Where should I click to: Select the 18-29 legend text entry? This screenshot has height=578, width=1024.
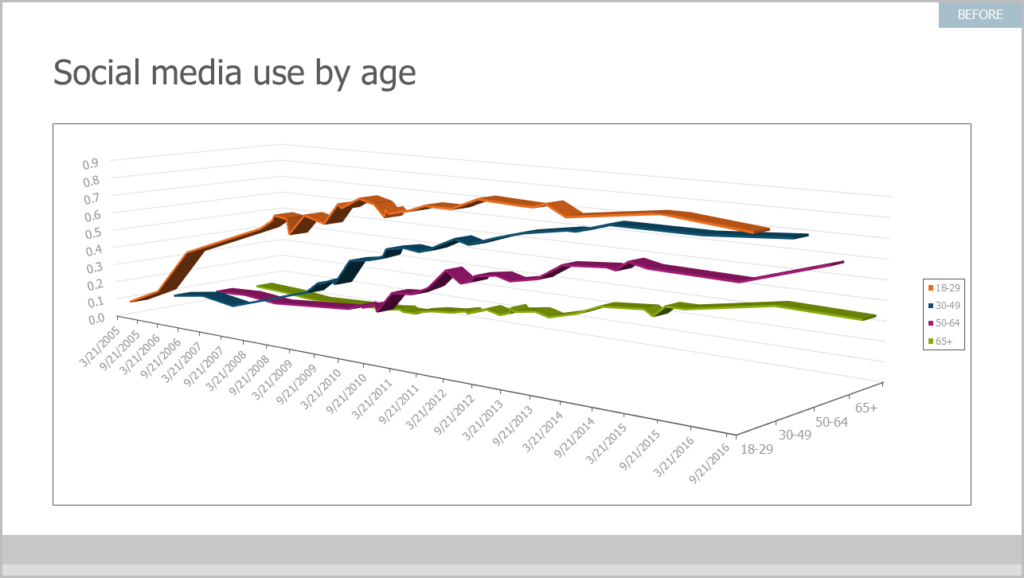click(950, 289)
